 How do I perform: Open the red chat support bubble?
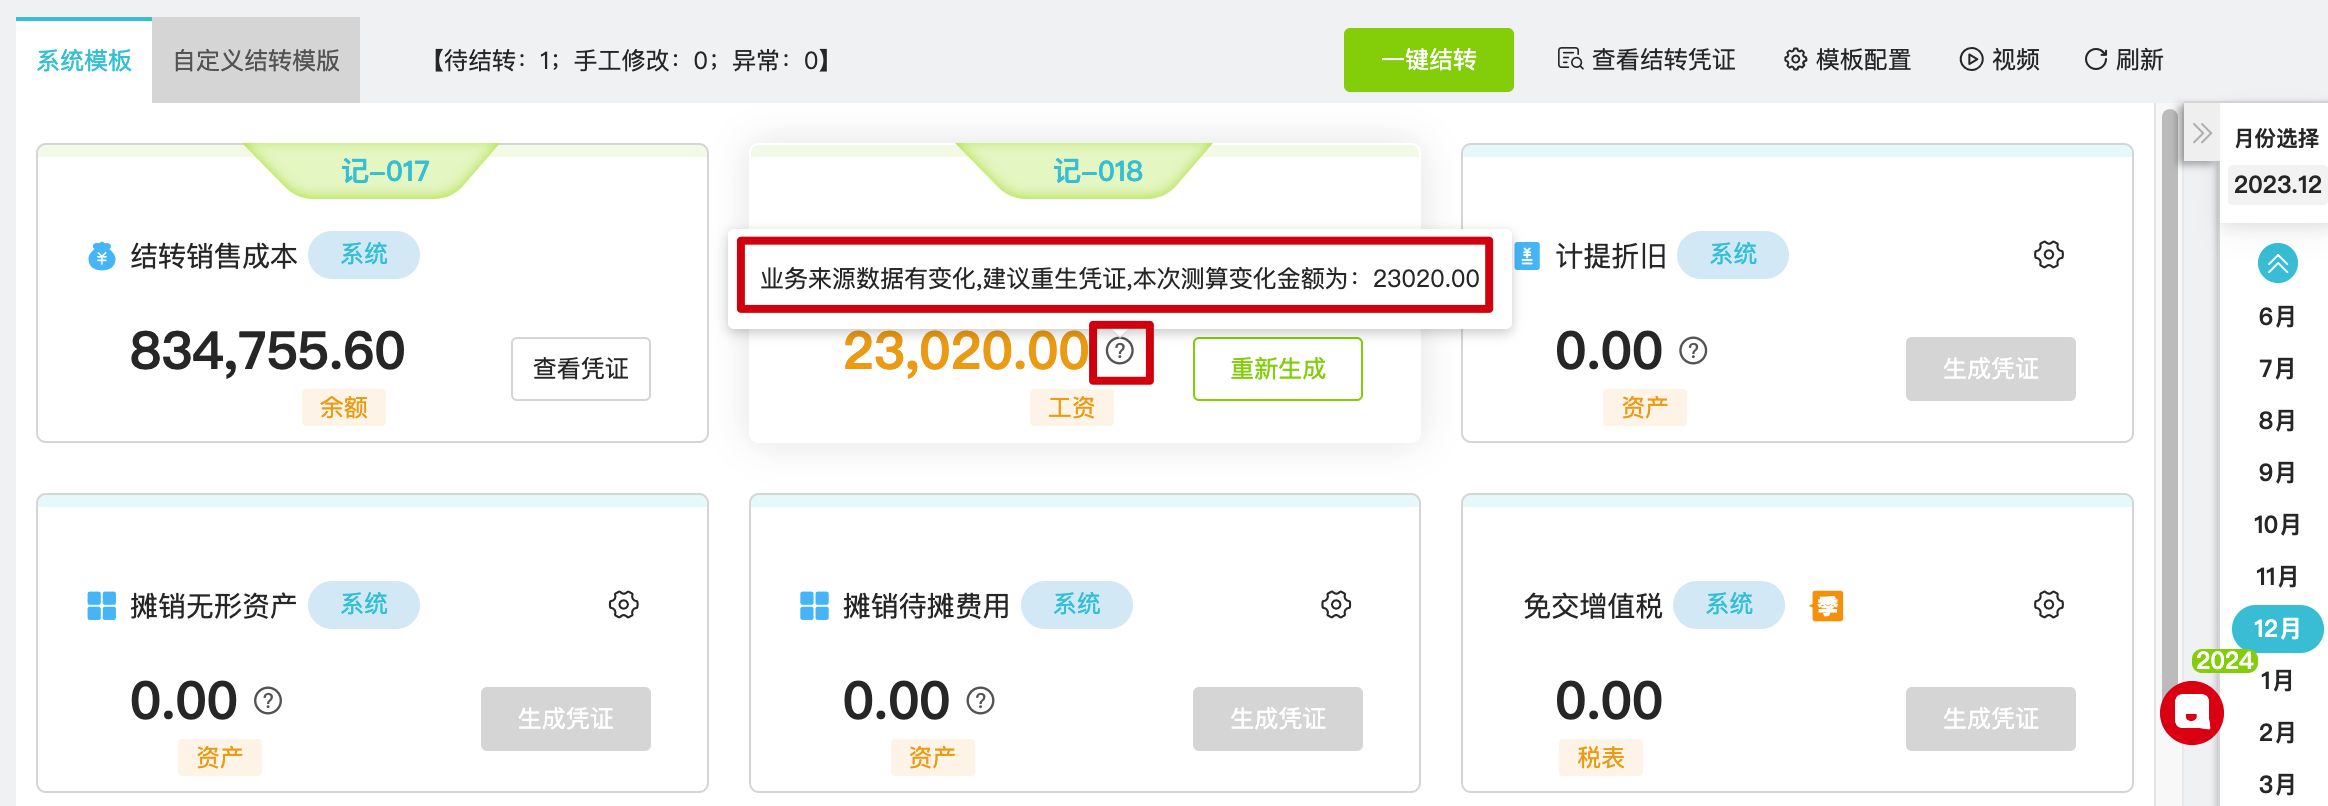click(2191, 713)
